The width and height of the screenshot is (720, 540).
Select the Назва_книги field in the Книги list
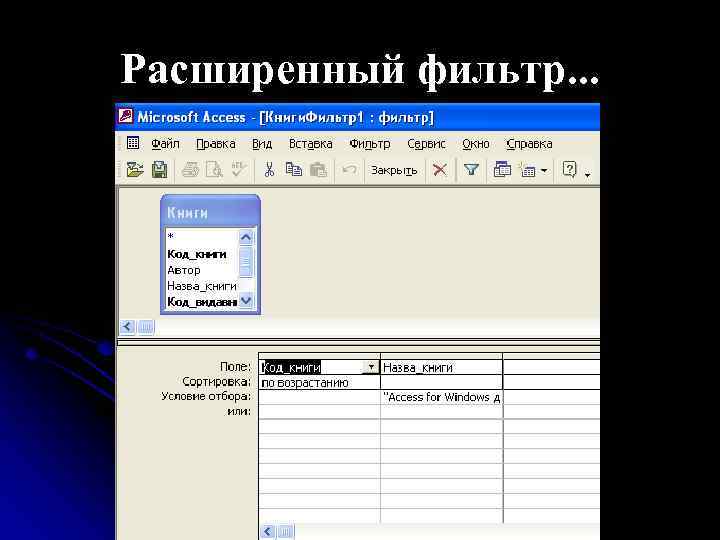tap(202, 286)
